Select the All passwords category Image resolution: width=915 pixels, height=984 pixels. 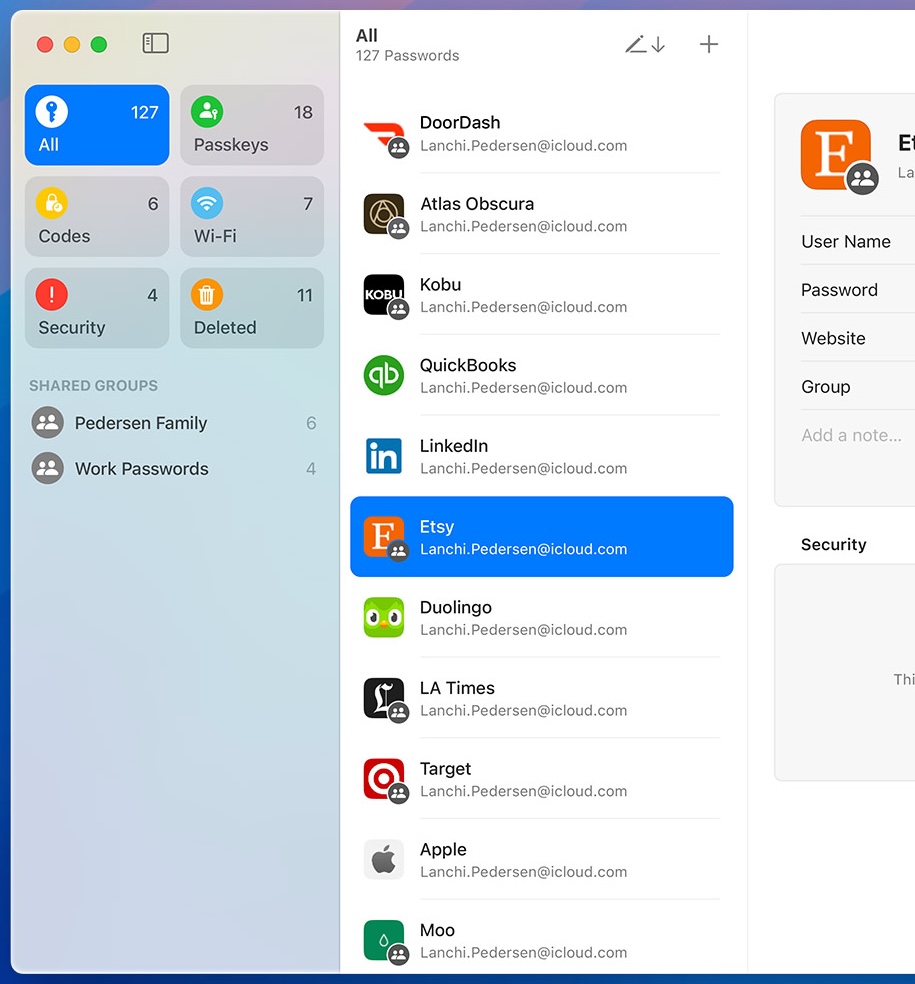[x=97, y=125]
